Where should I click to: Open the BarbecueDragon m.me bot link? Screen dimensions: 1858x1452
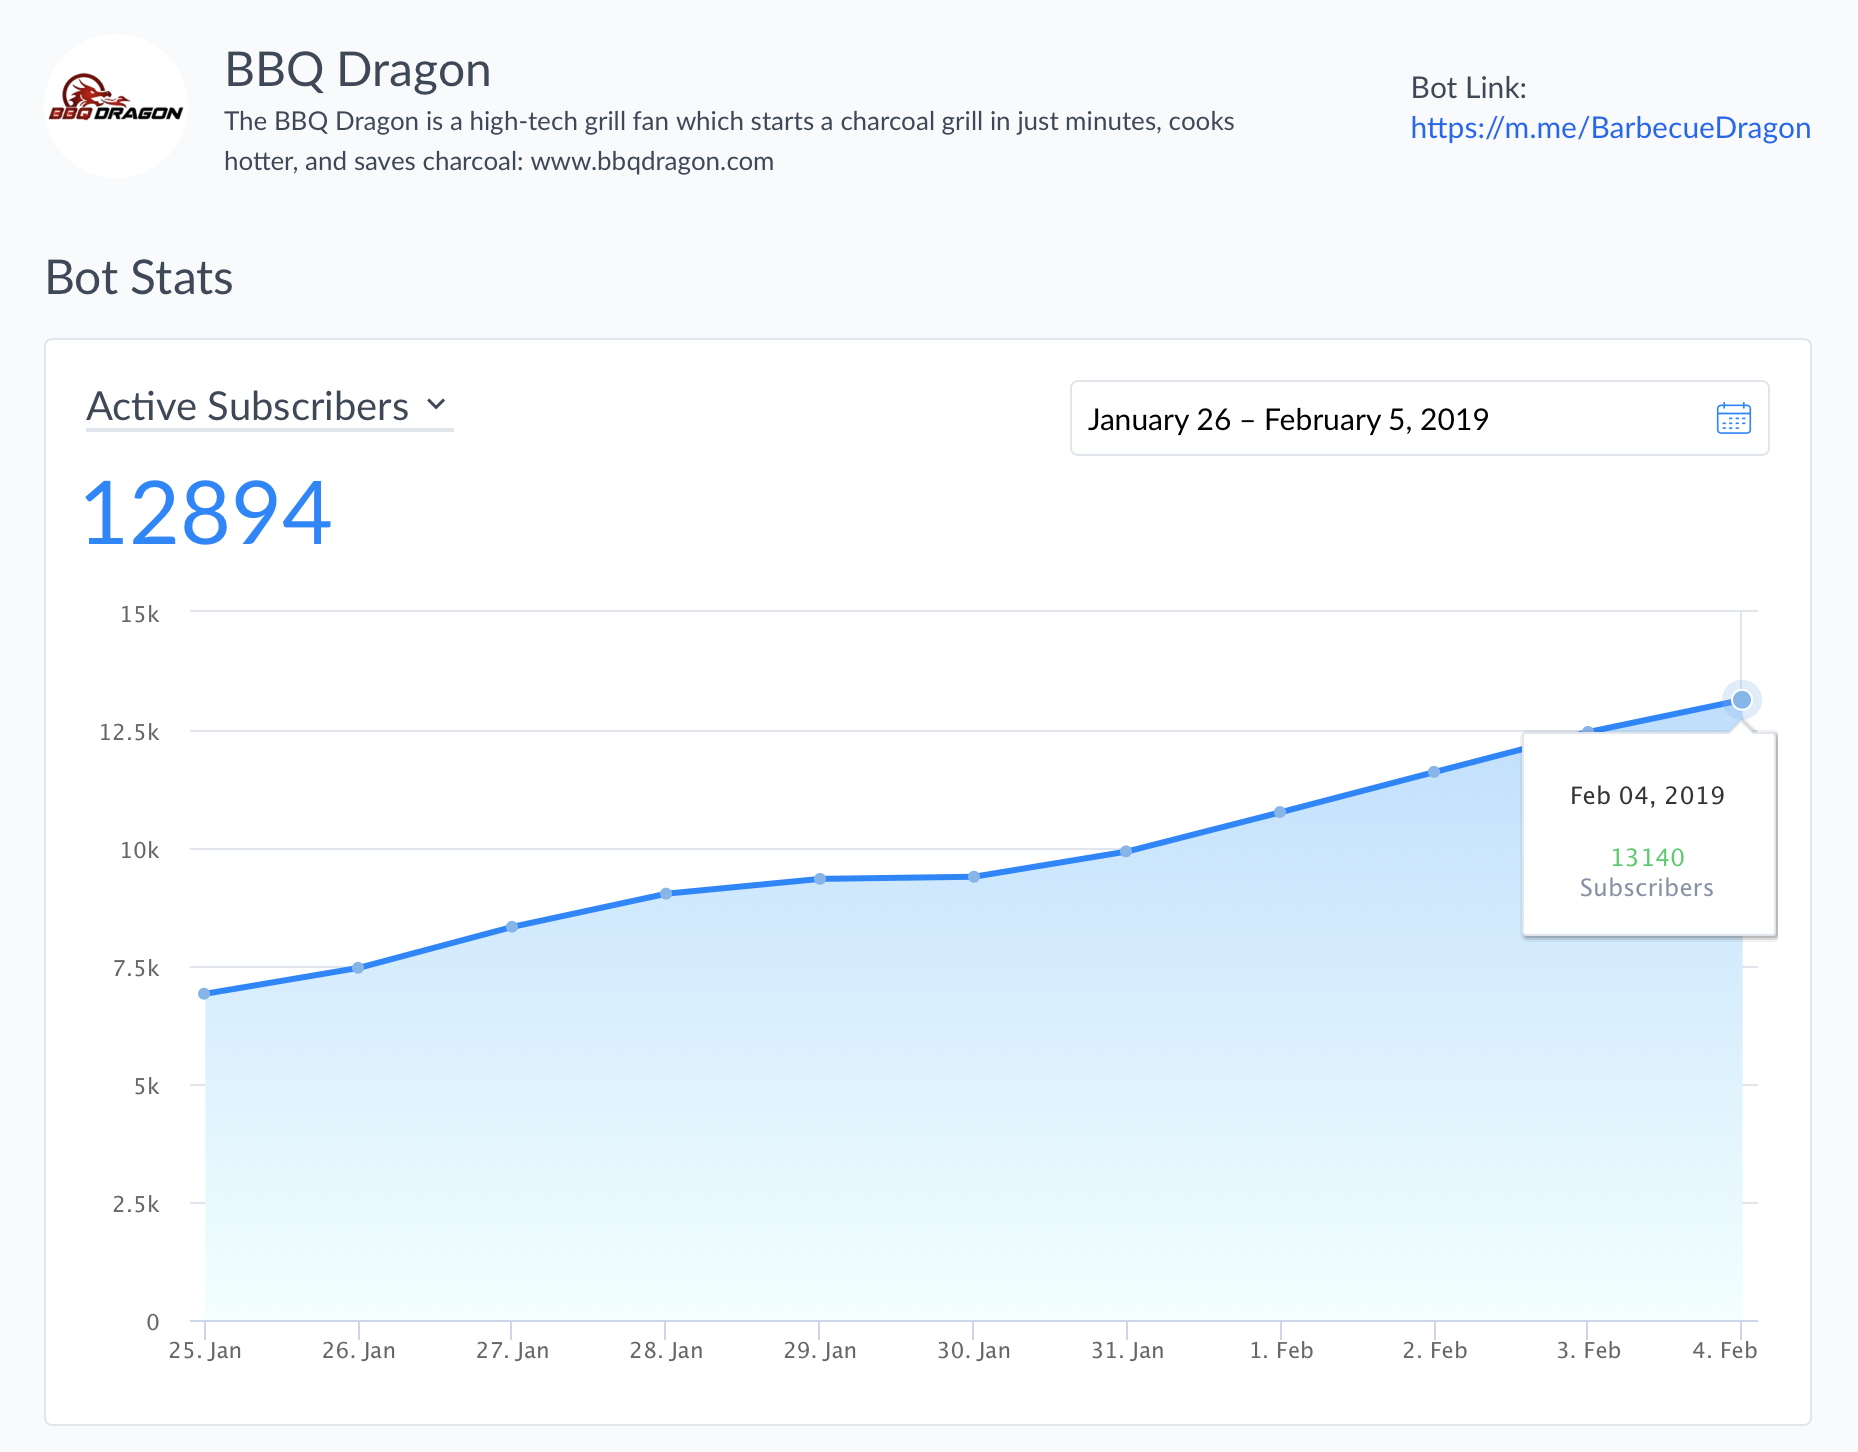[1610, 128]
